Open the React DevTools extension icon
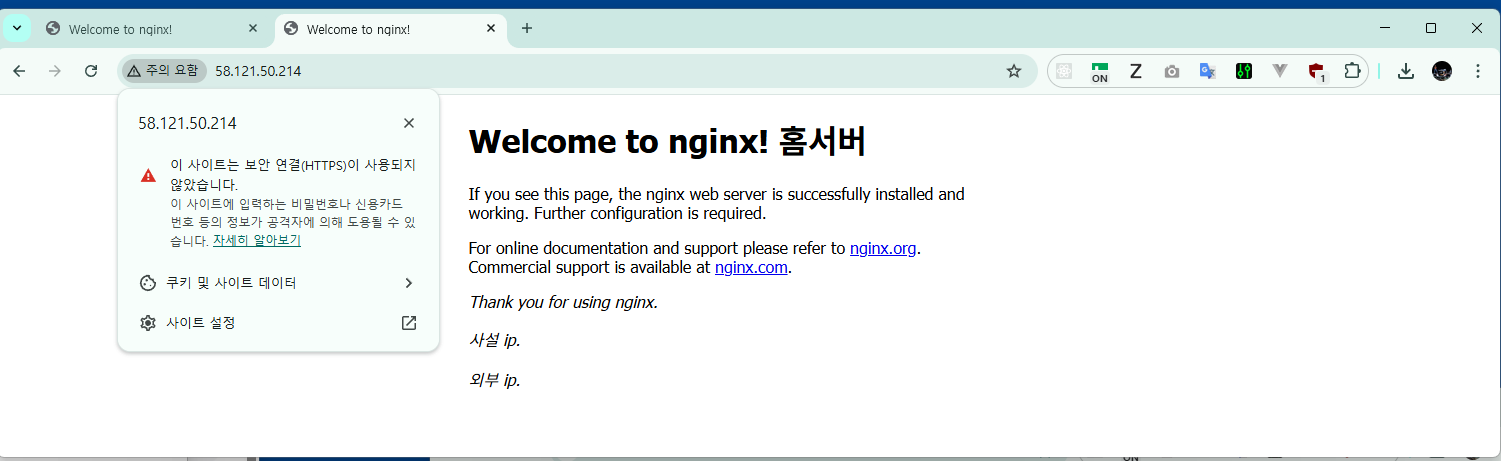The height and width of the screenshot is (461, 1501). [x=1064, y=71]
